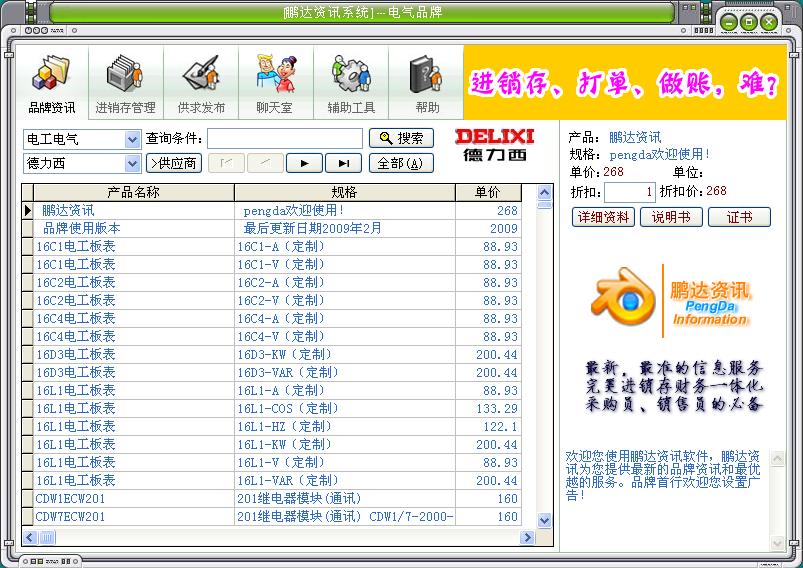Click message panel scrollbar down arrow
Screen dimensions: 803x568
click(777, 543)
